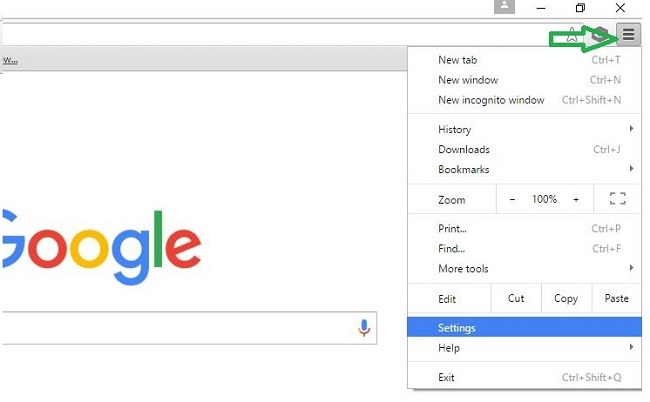Screen dimensions: 650x402
Task: Select Settings from the menu
Action: (524, 327)
